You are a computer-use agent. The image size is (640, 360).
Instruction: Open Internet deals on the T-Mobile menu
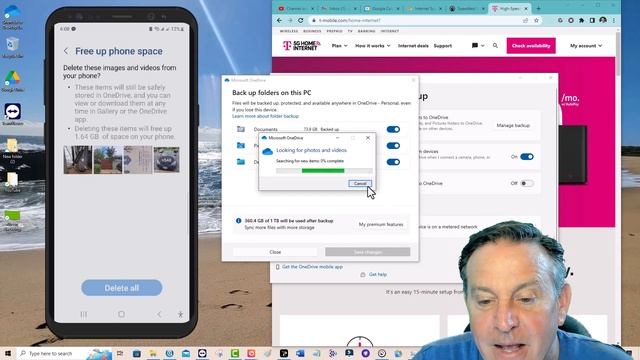413,46
